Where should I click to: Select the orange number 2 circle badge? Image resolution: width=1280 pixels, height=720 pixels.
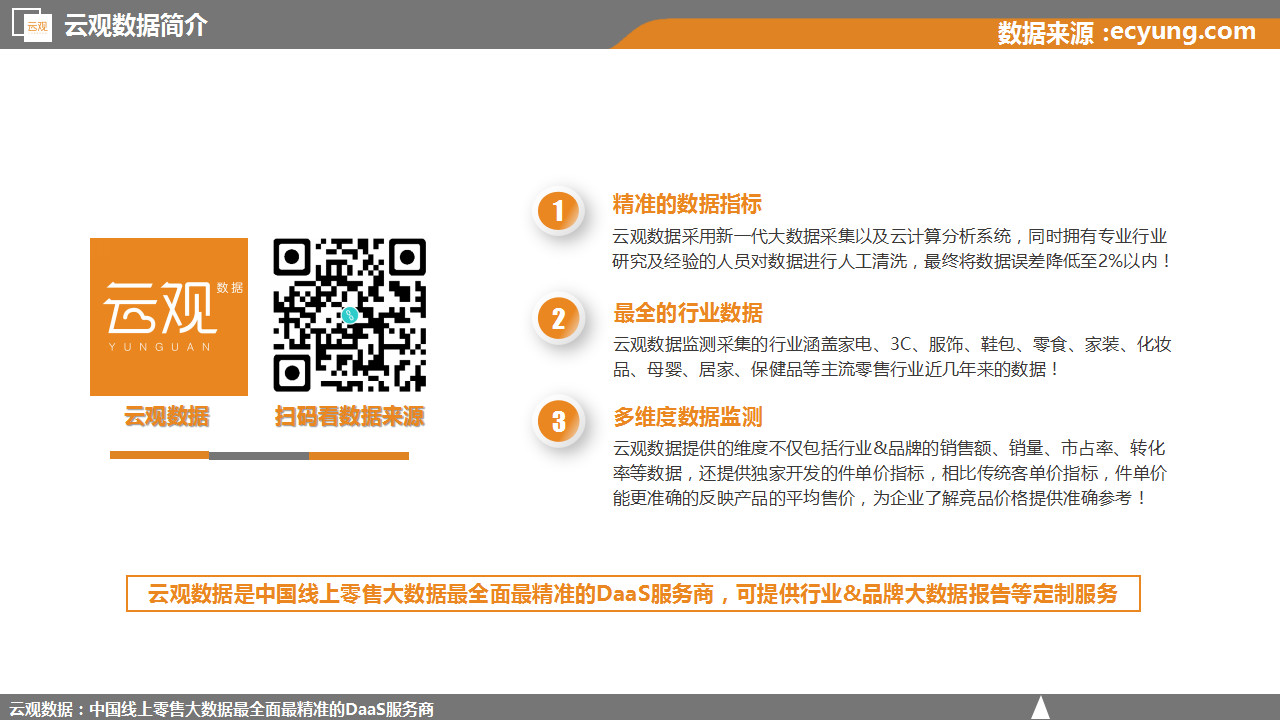click(557, 319)
